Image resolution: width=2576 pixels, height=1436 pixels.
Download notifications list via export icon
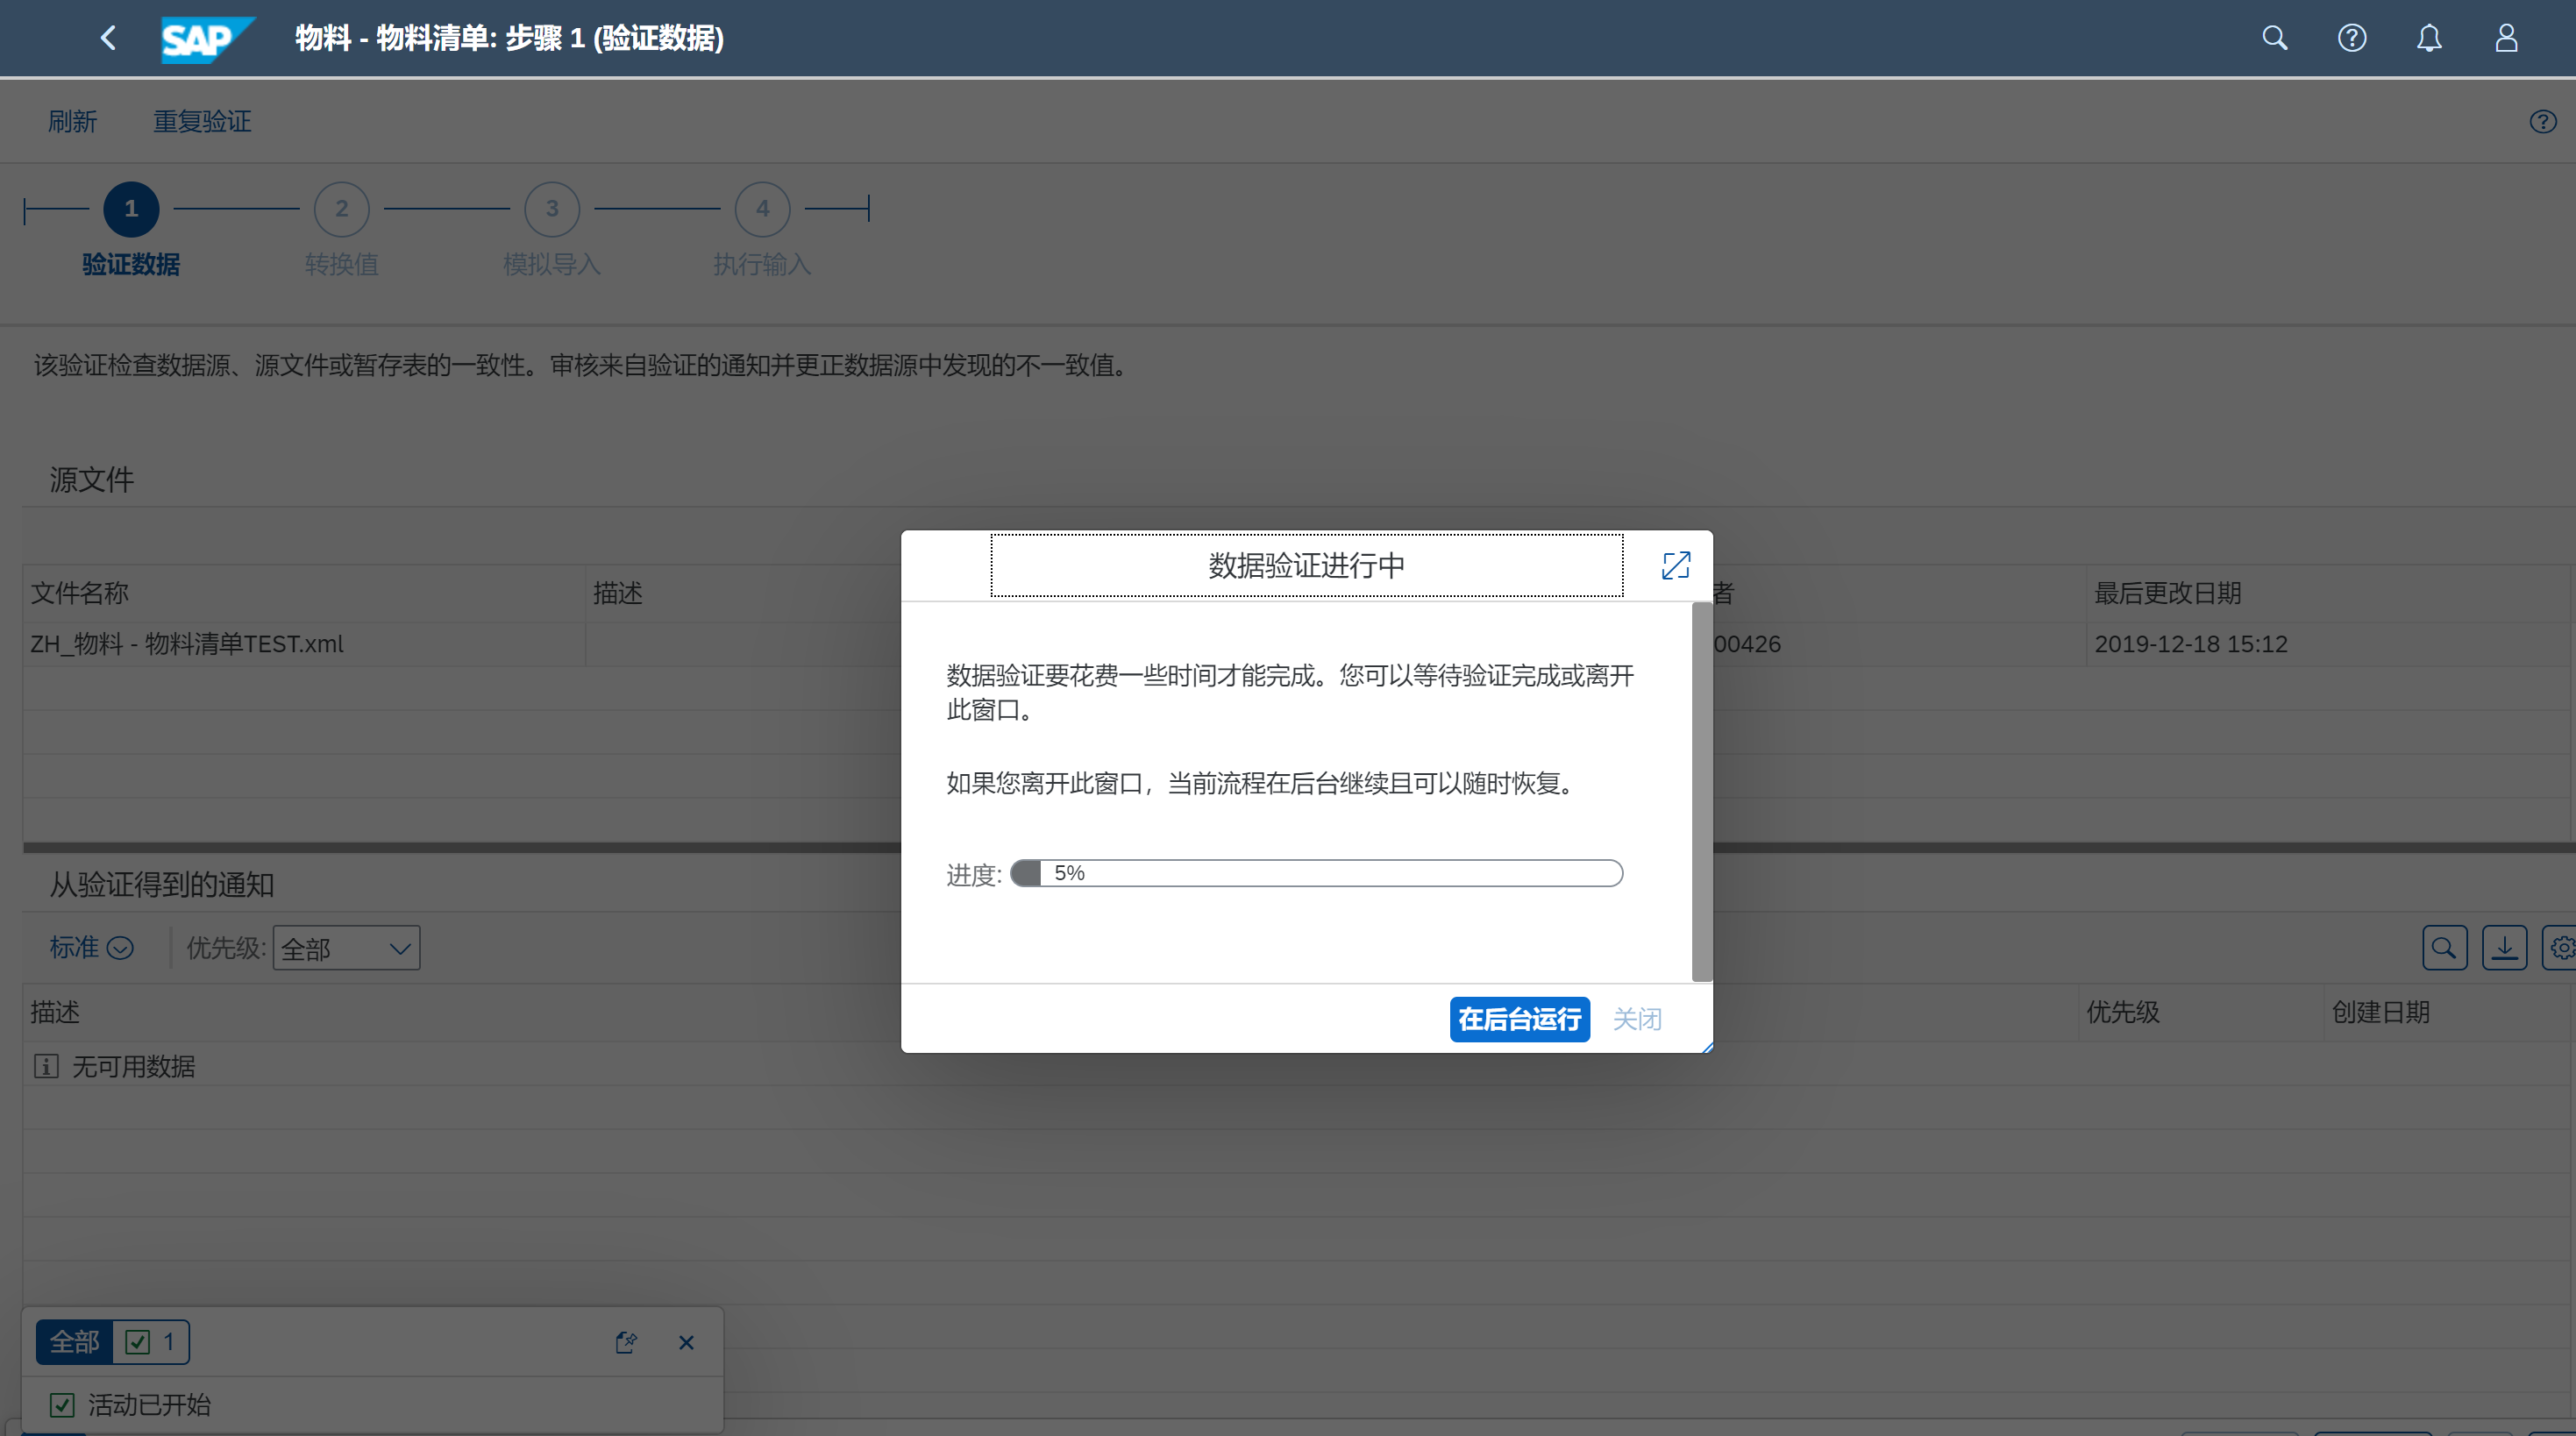coord(2504,947)
